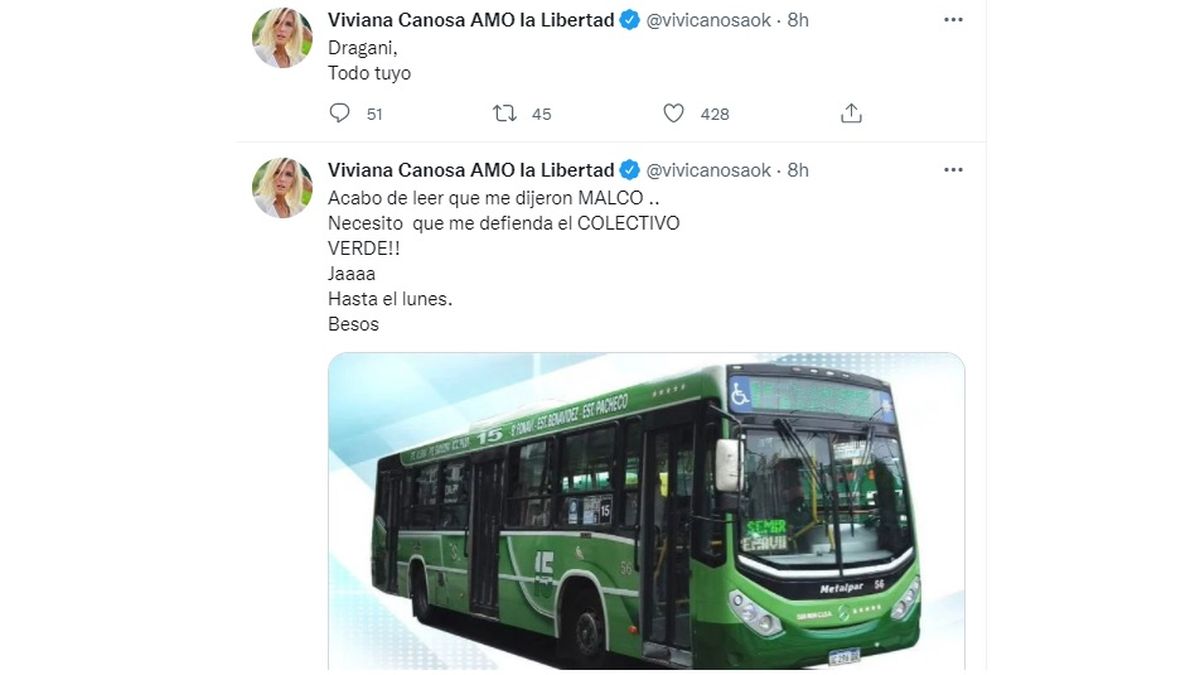Open the Viviana Canosa name on the second tweet
Viewport: 1200px width, 675px height.
(x=471, y=170)
